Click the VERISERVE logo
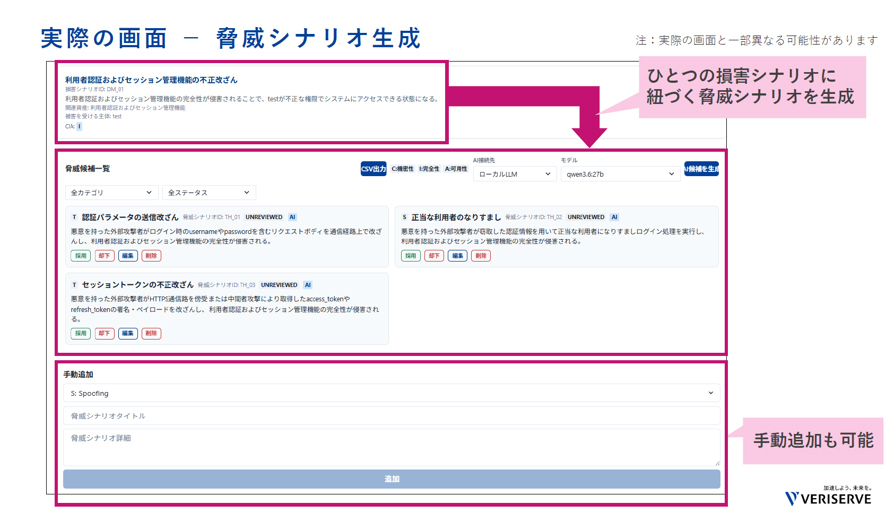Screen dimensions: 886x513 click(828, 497)
